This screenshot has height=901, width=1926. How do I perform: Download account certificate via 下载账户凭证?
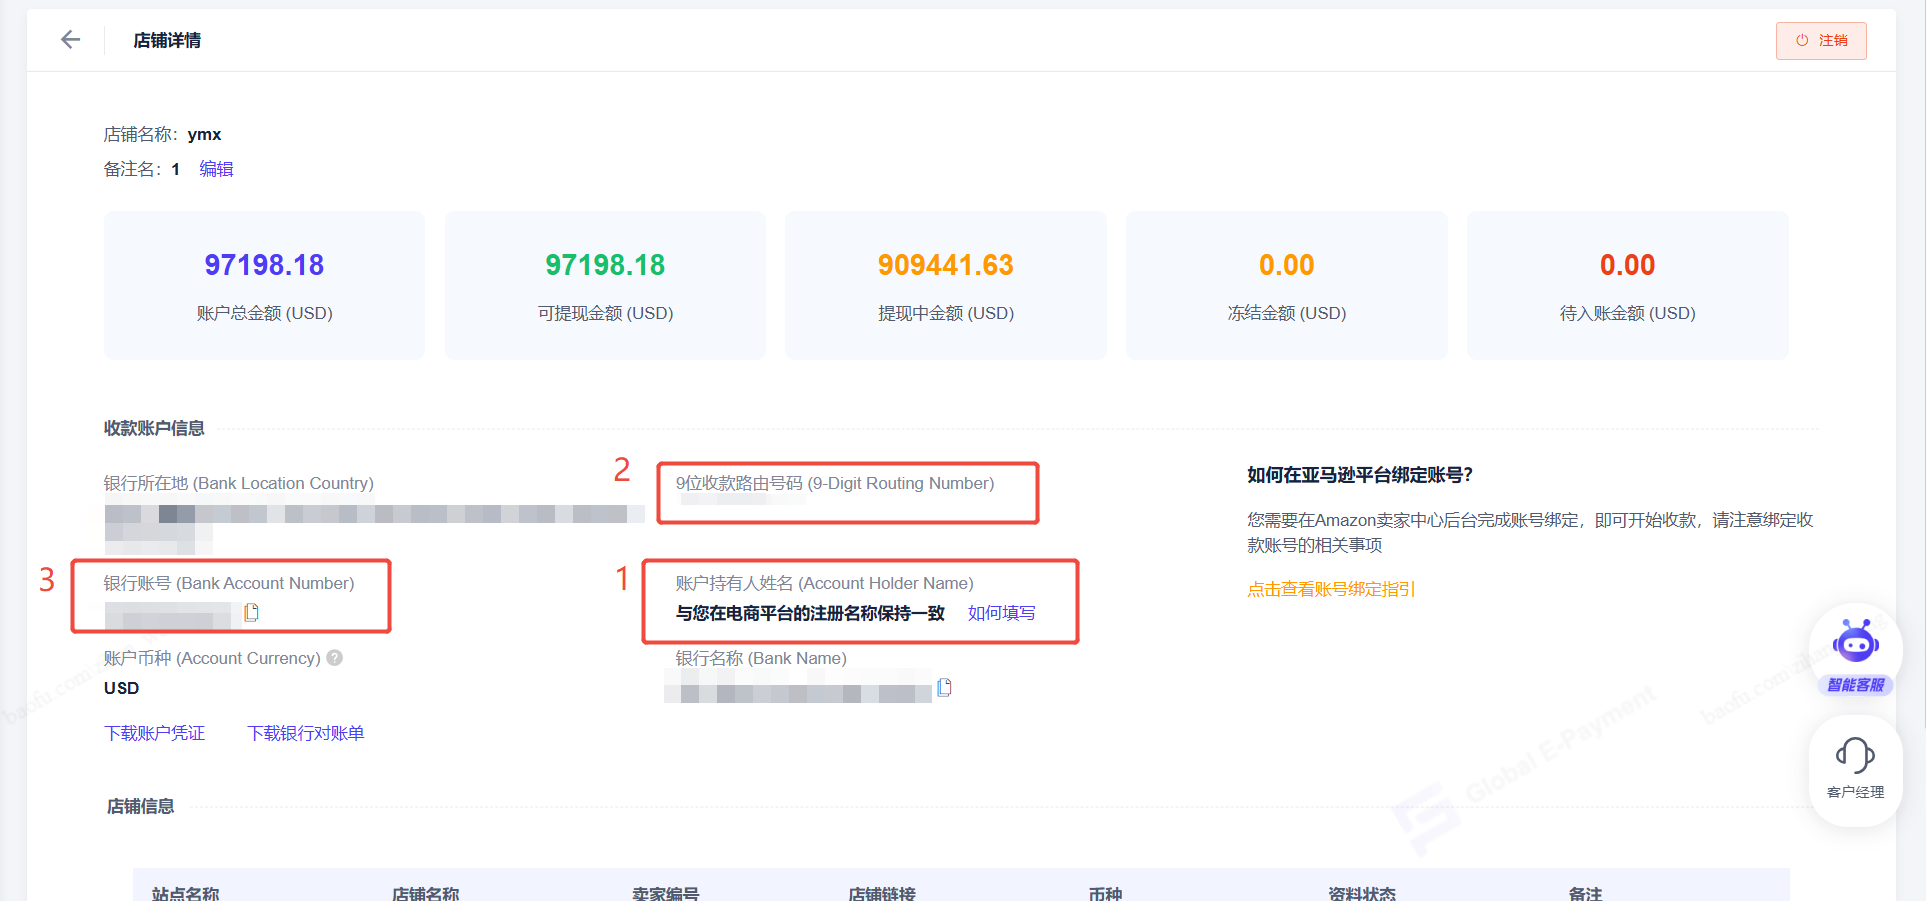155,733
